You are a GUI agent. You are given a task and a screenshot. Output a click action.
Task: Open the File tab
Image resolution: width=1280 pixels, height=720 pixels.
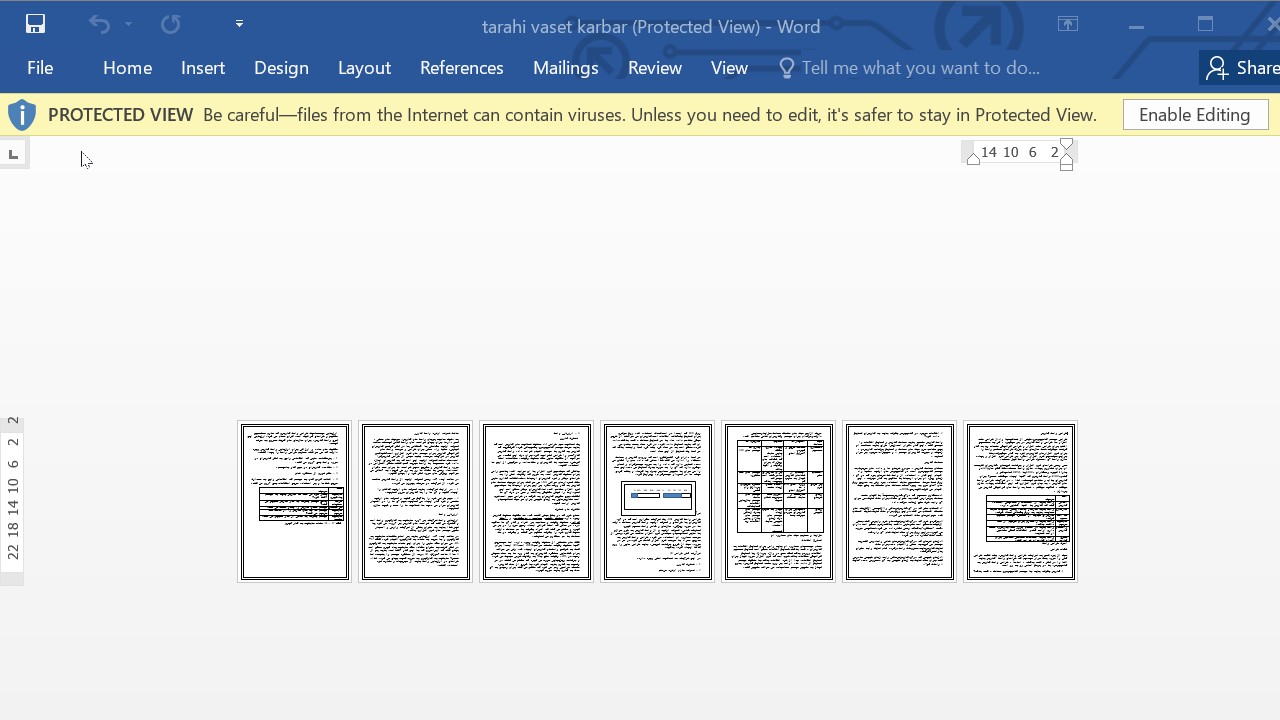tap(40, 68)
